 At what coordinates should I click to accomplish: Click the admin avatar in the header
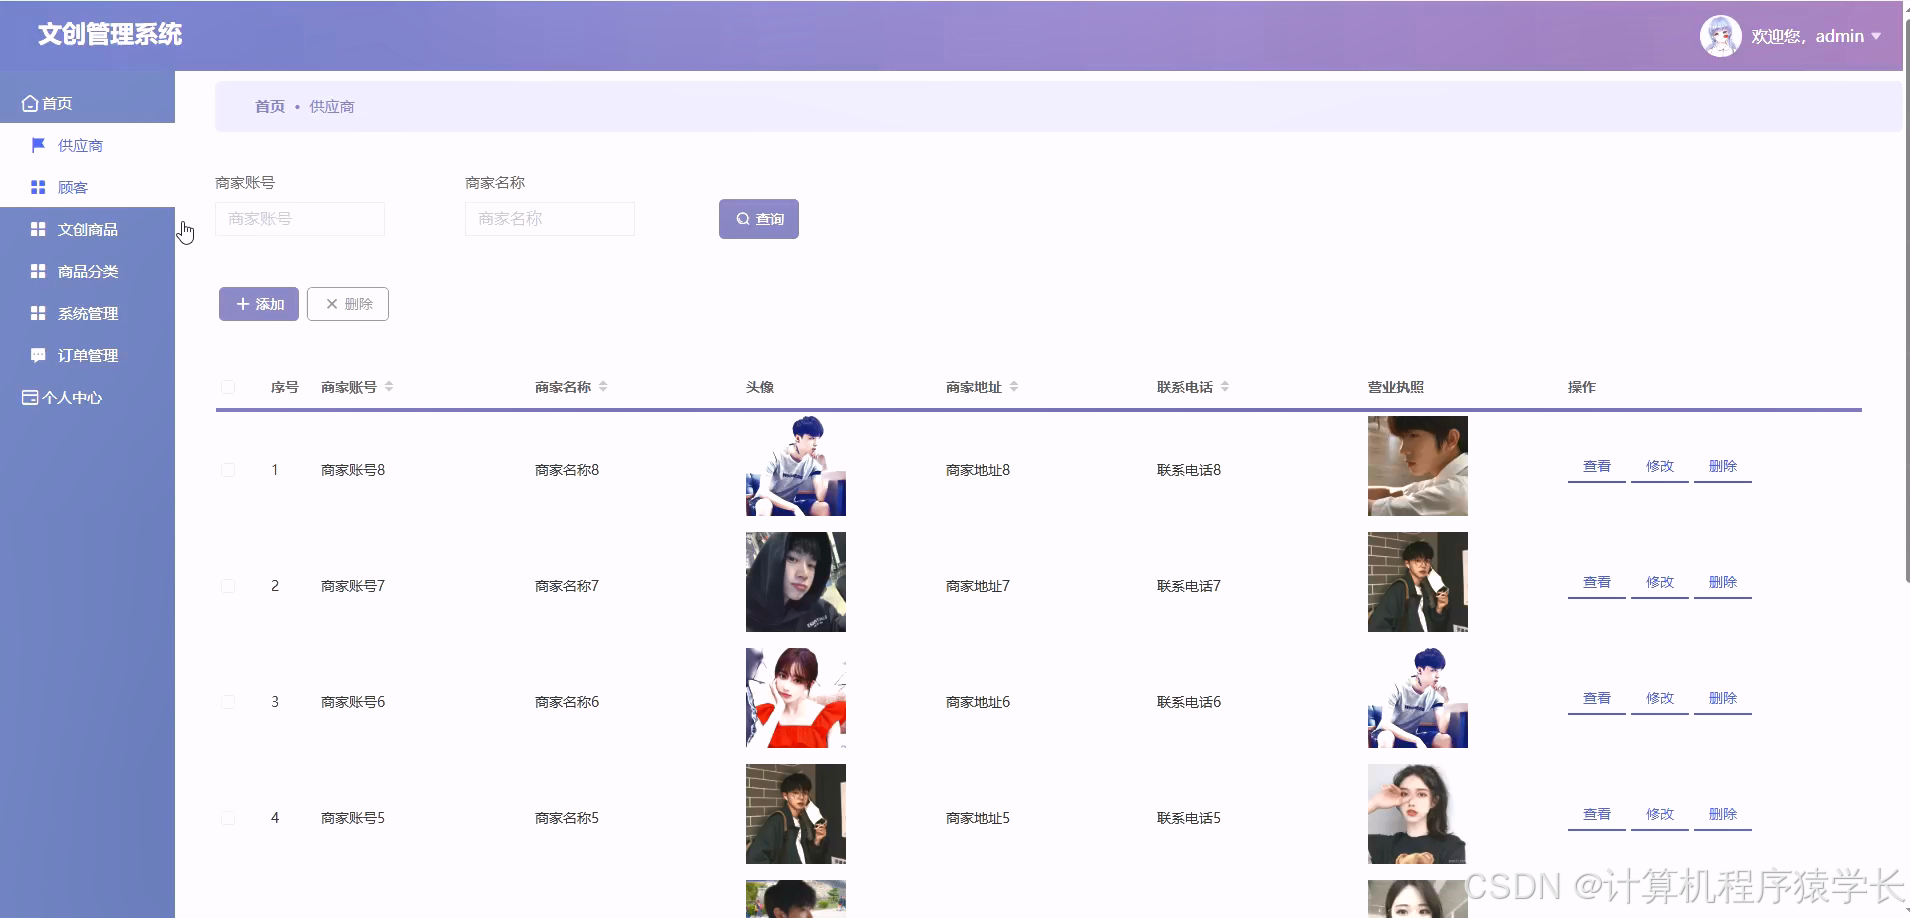pyautogui.click(x=1720, y=36)
